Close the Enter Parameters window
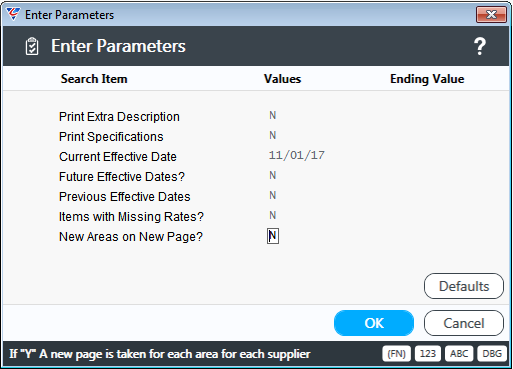The height and width of the screenshot is (369, 513). point(491,15)
